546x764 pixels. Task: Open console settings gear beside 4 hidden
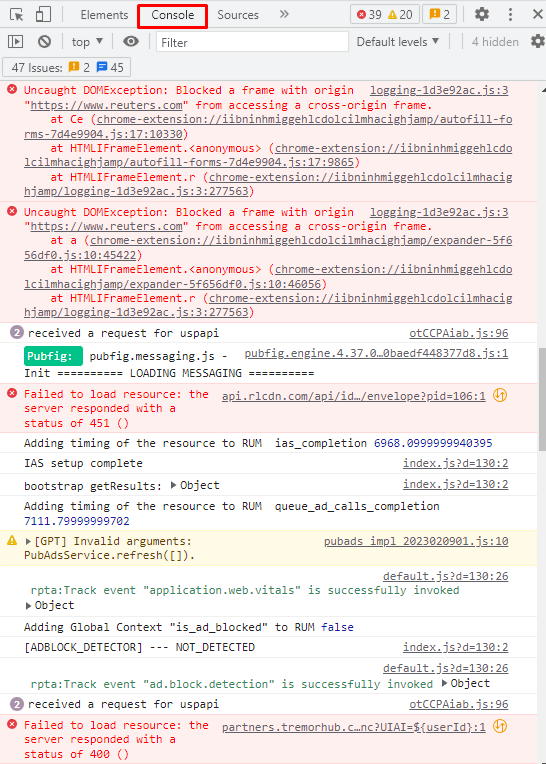538,41
